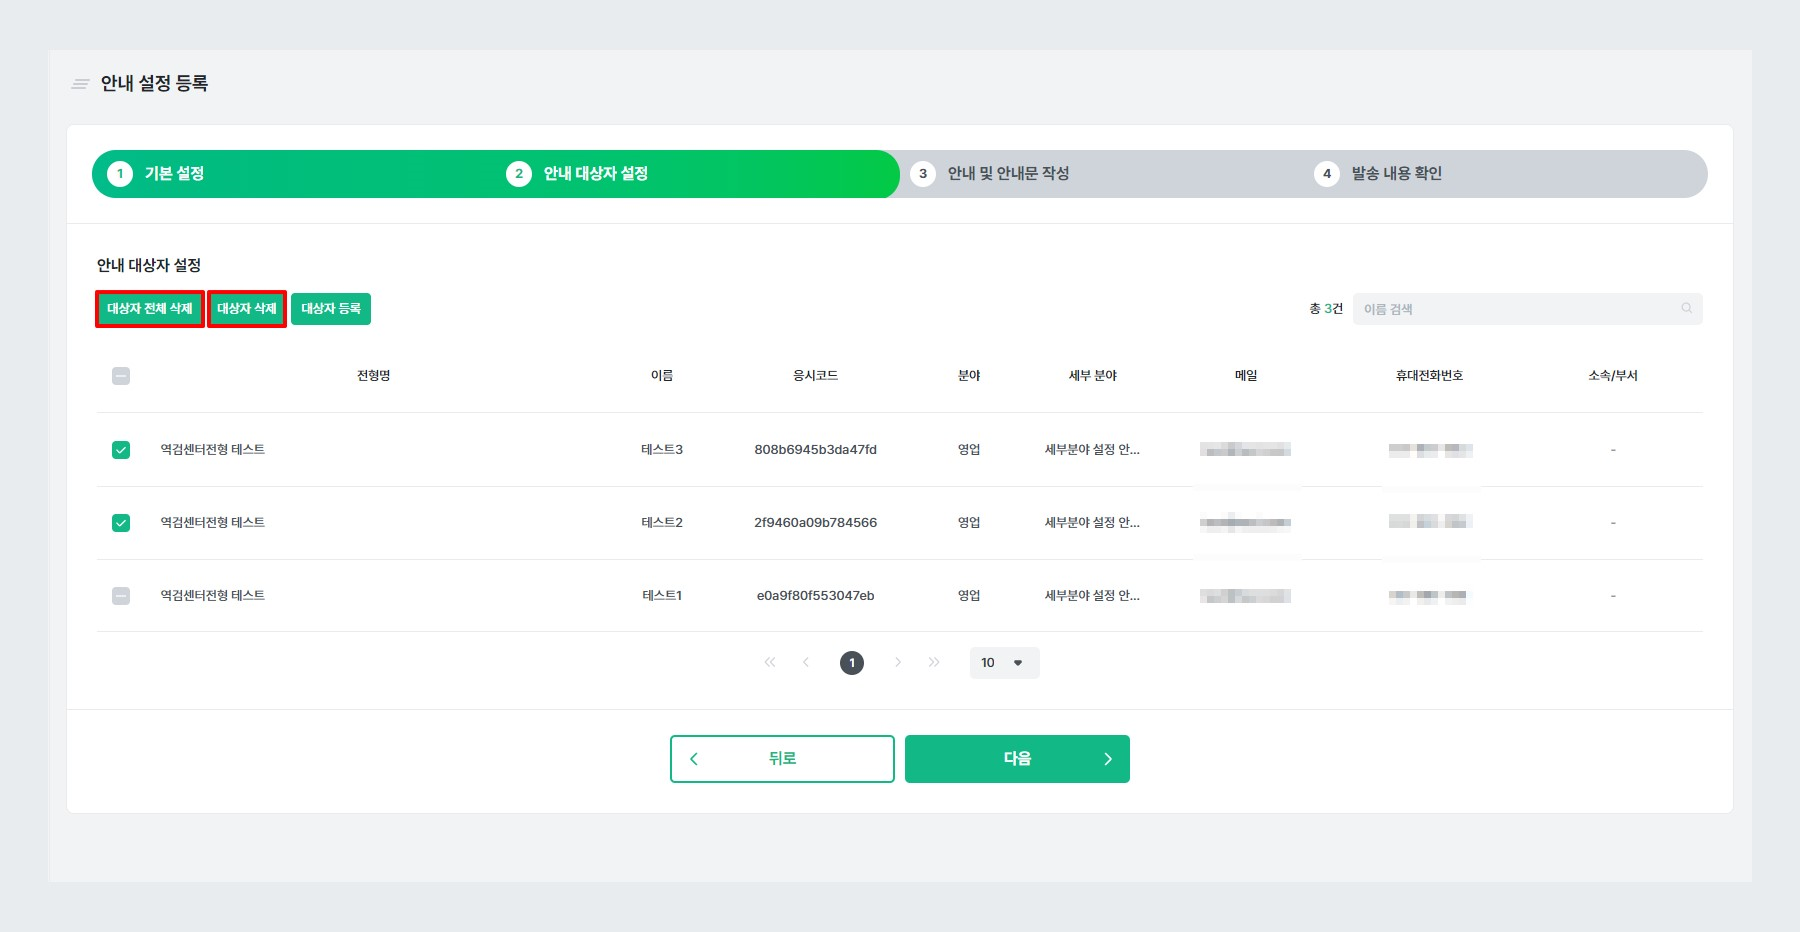This screenshot has height=932, width=1800.
Task: Toggle the header select-all checkbox
Action: (121, 376)
